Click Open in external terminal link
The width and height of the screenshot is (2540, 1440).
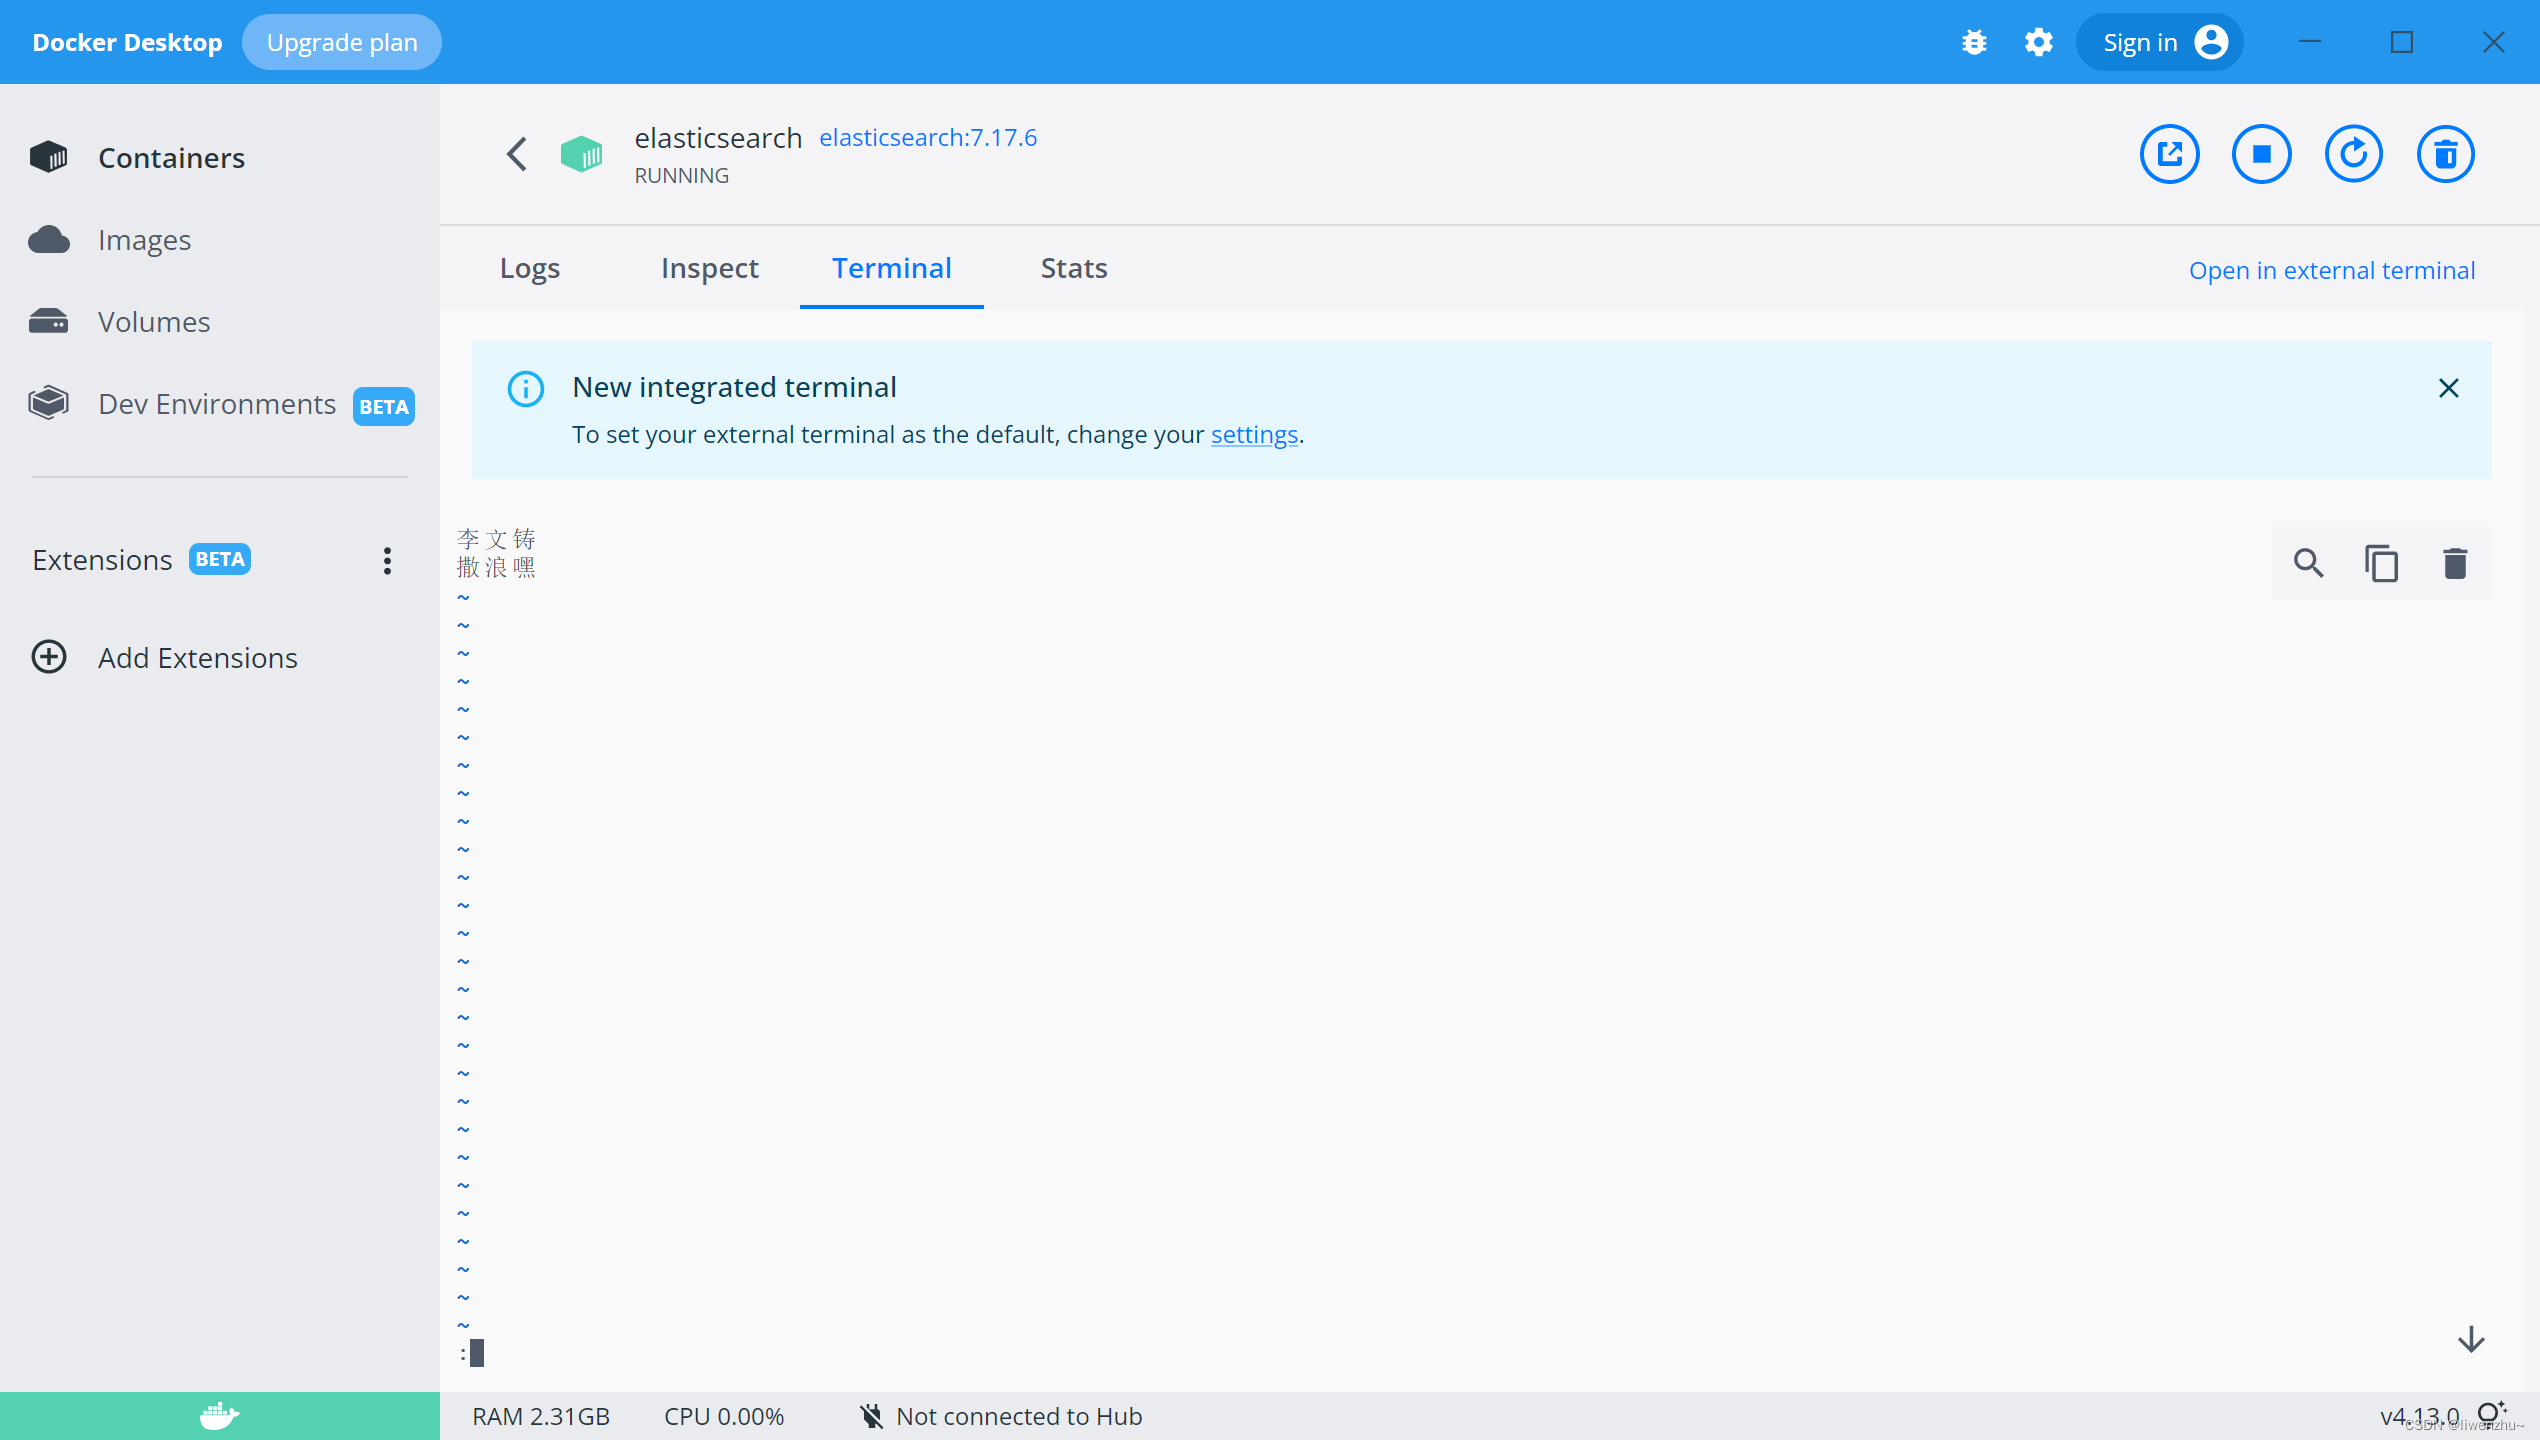pyautogui.click(x=2331, y=270)
